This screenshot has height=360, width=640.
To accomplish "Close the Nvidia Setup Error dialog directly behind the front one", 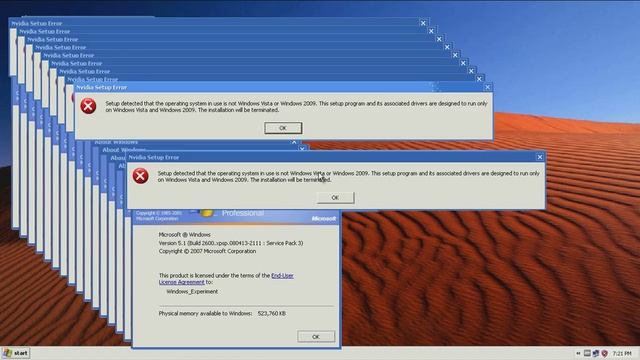I will coord(487,87).
